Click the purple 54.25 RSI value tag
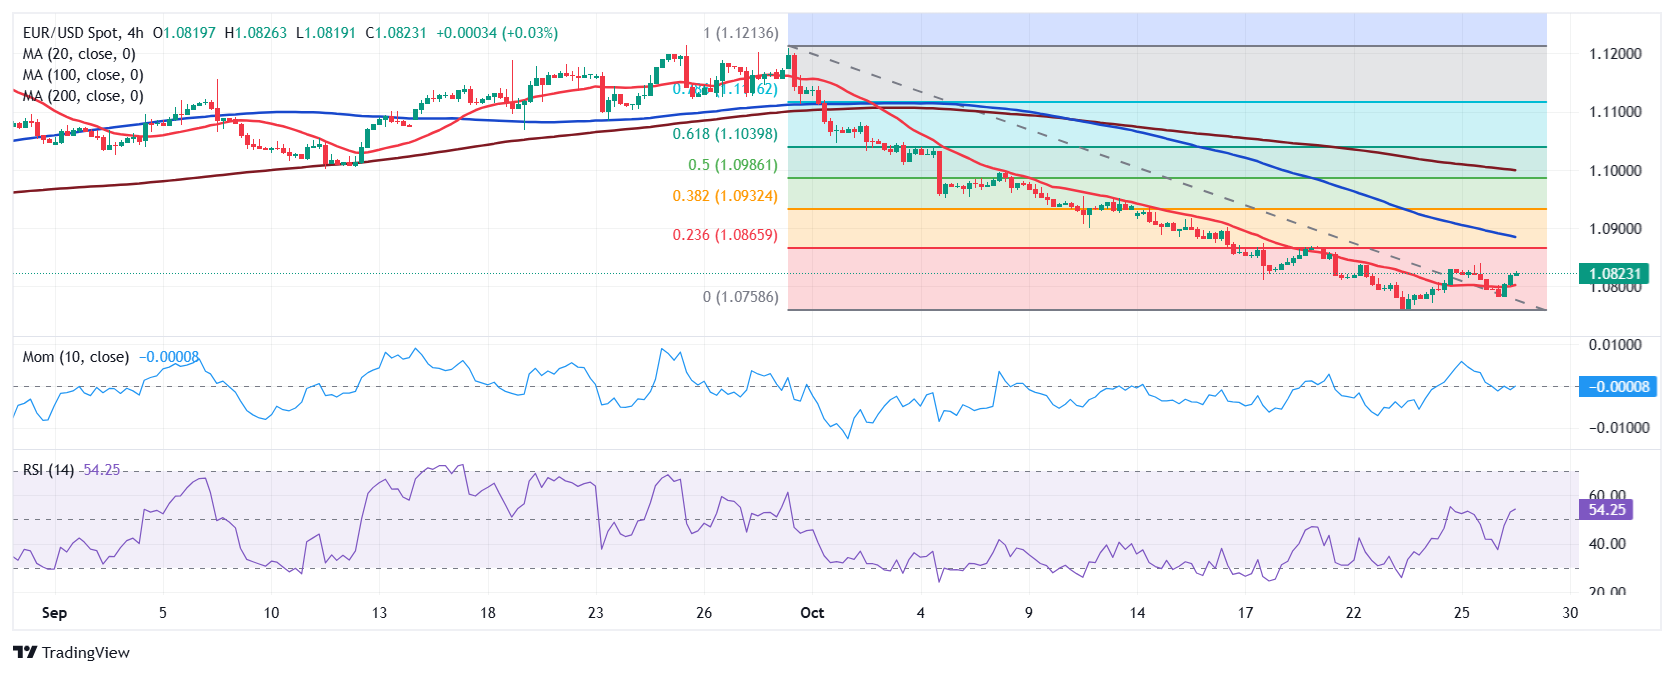Screen dimensions: 1674x674 (x=1606, y=510)
